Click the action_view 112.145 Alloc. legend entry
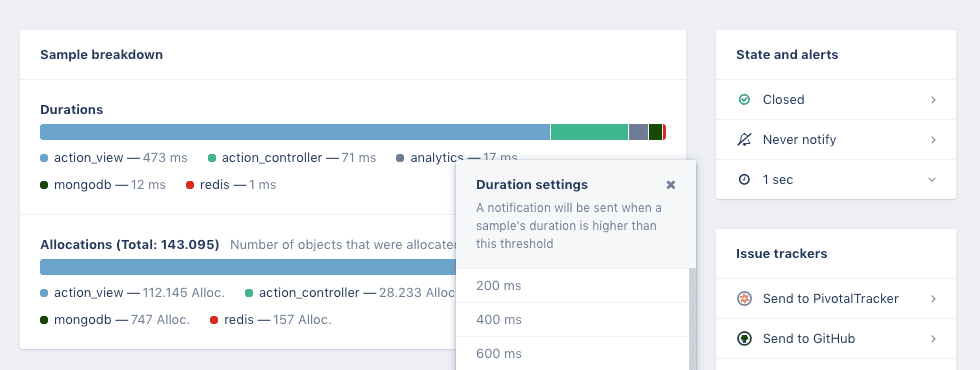This screenshot has width=980, height=370. 132,292
